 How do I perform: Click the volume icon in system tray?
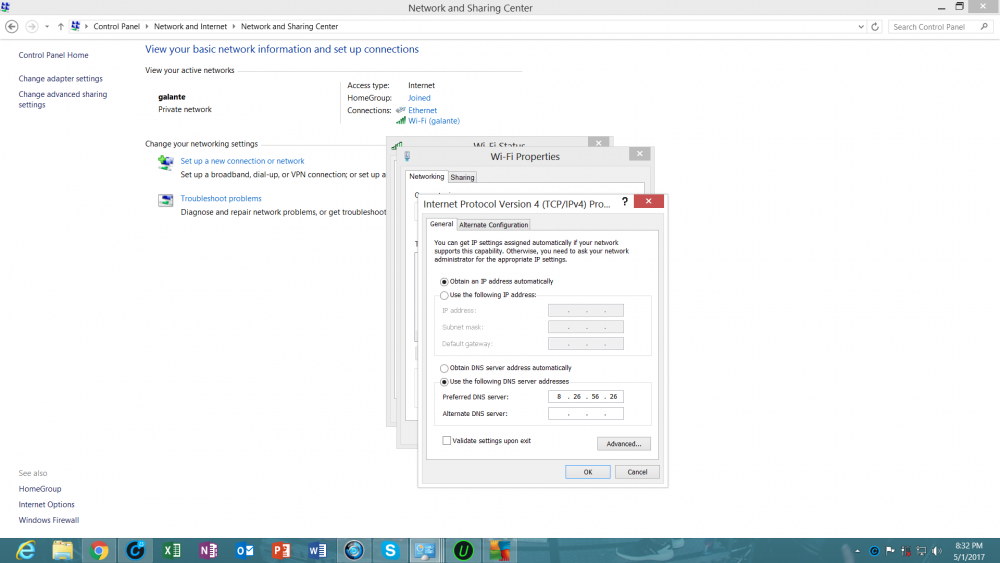tap(937, 551)
